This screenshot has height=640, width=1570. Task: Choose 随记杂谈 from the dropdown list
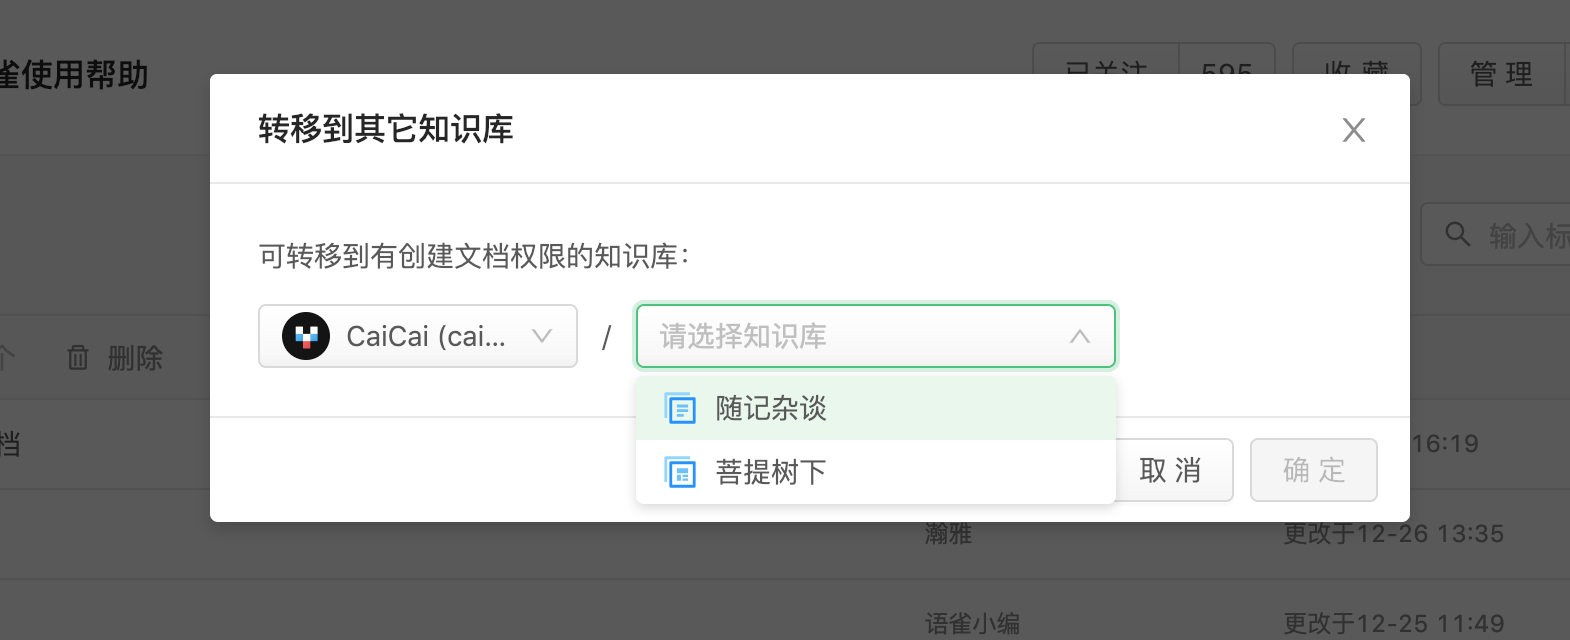[x=771, y=408]
